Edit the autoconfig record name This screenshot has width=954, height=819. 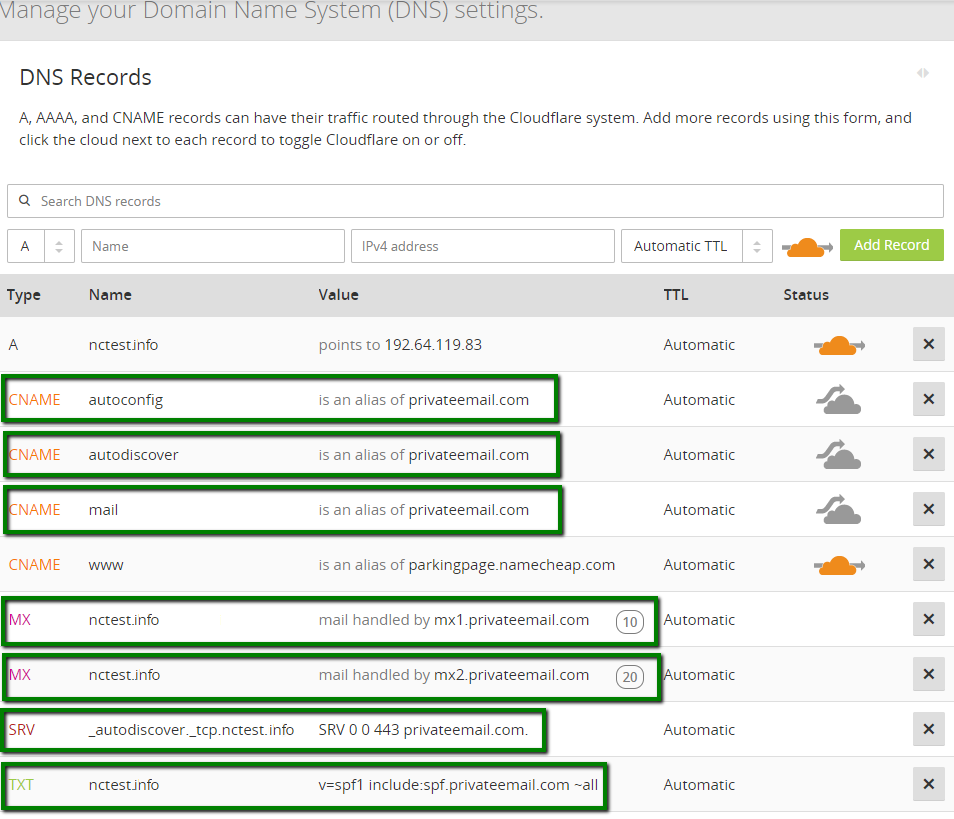[125, 400]
